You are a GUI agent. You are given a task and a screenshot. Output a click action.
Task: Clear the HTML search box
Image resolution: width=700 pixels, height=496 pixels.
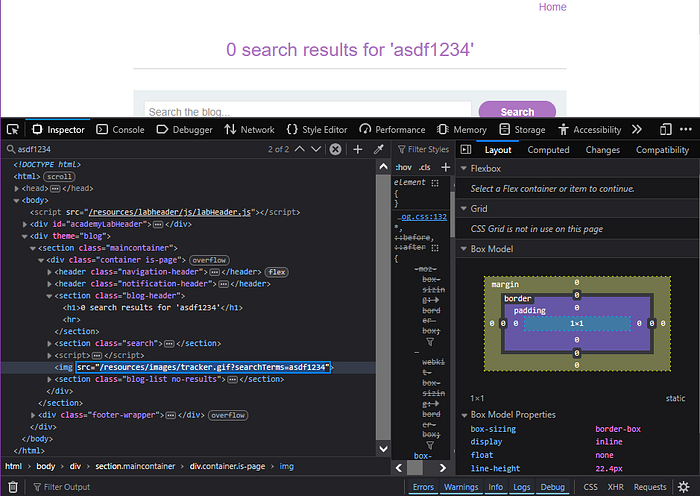(x=335, y=149)
